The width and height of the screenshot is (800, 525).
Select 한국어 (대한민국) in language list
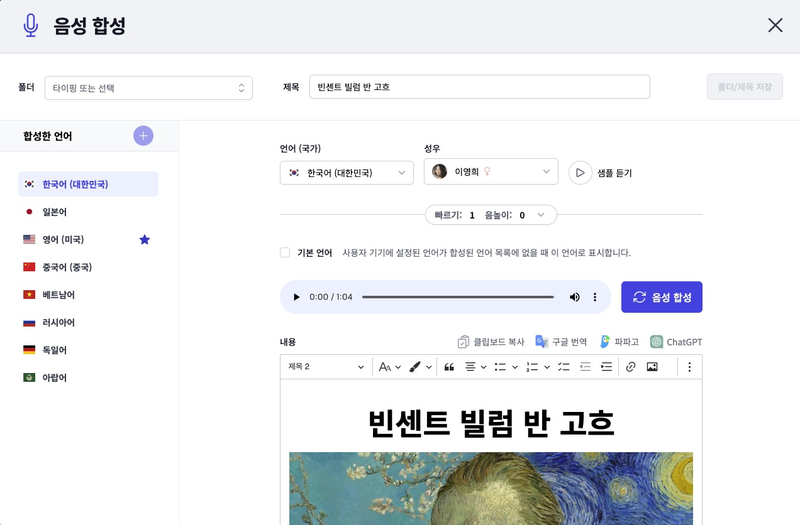coord(88,184)
